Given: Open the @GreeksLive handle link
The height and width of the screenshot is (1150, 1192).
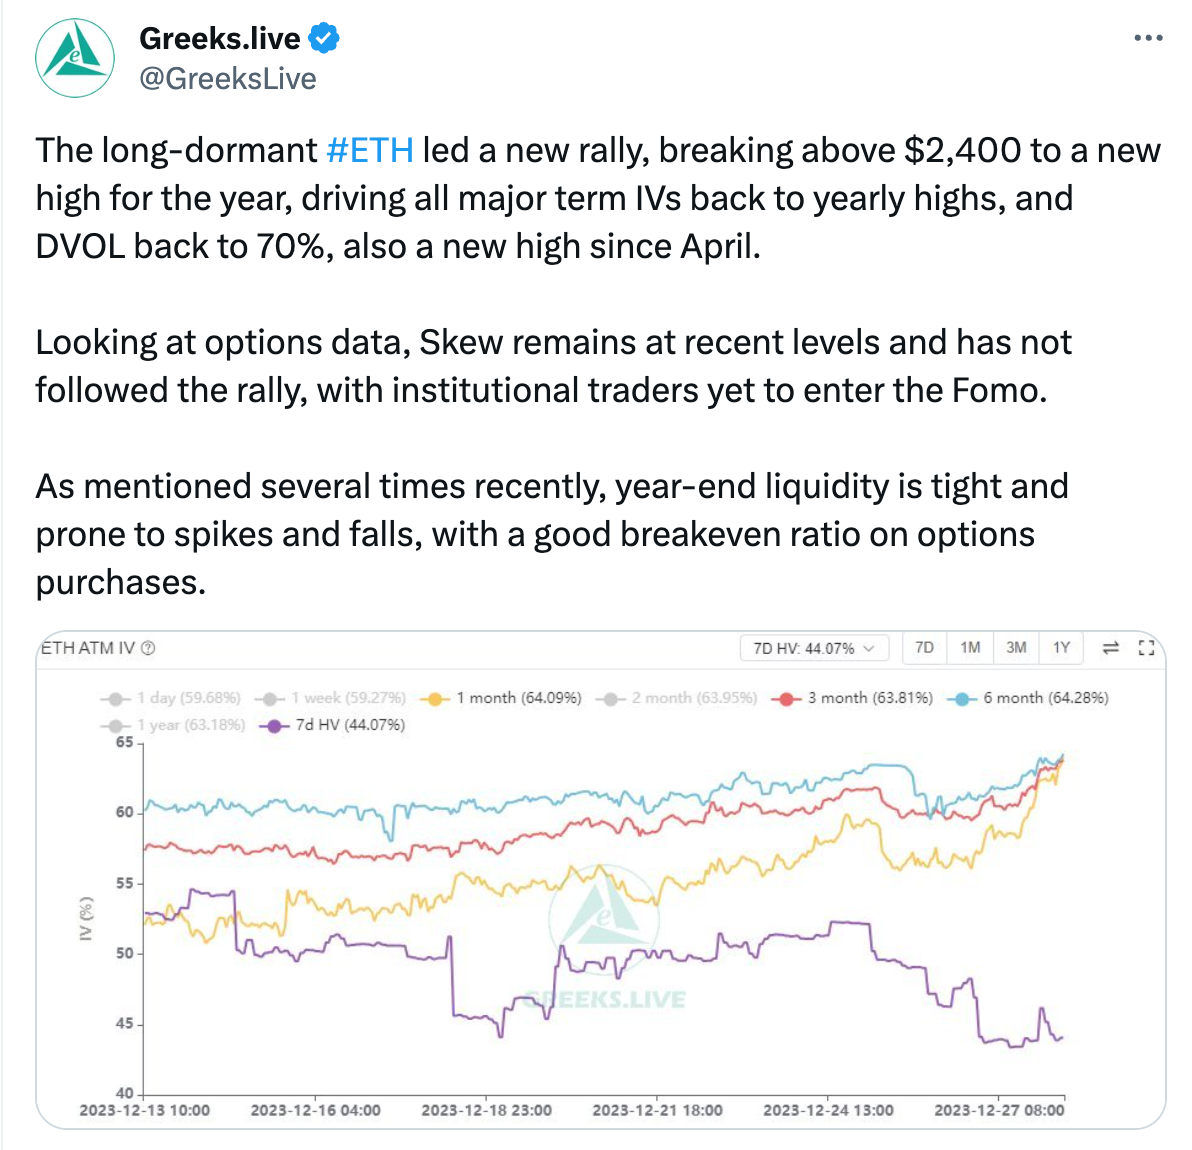Looking at the screenshot, I should [227, 79].
